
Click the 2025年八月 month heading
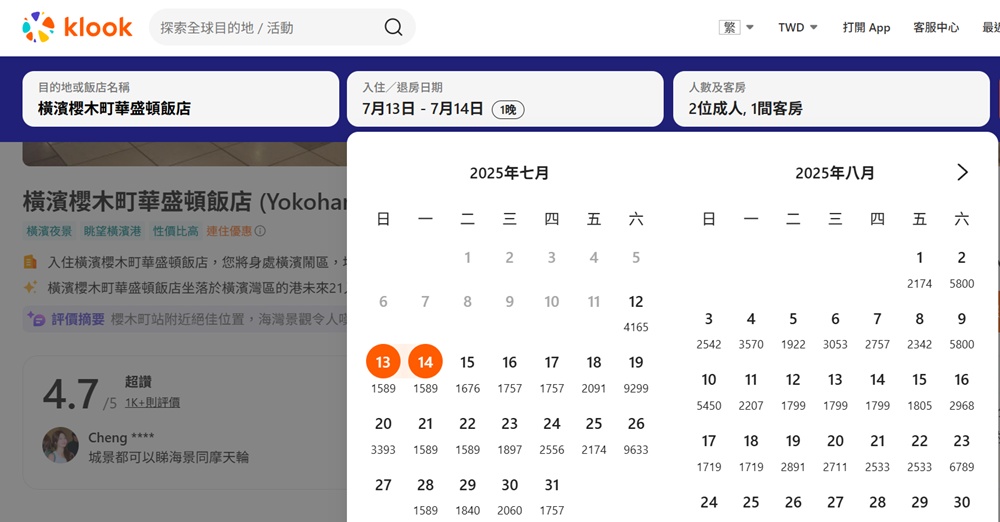[x=835, y=173]
